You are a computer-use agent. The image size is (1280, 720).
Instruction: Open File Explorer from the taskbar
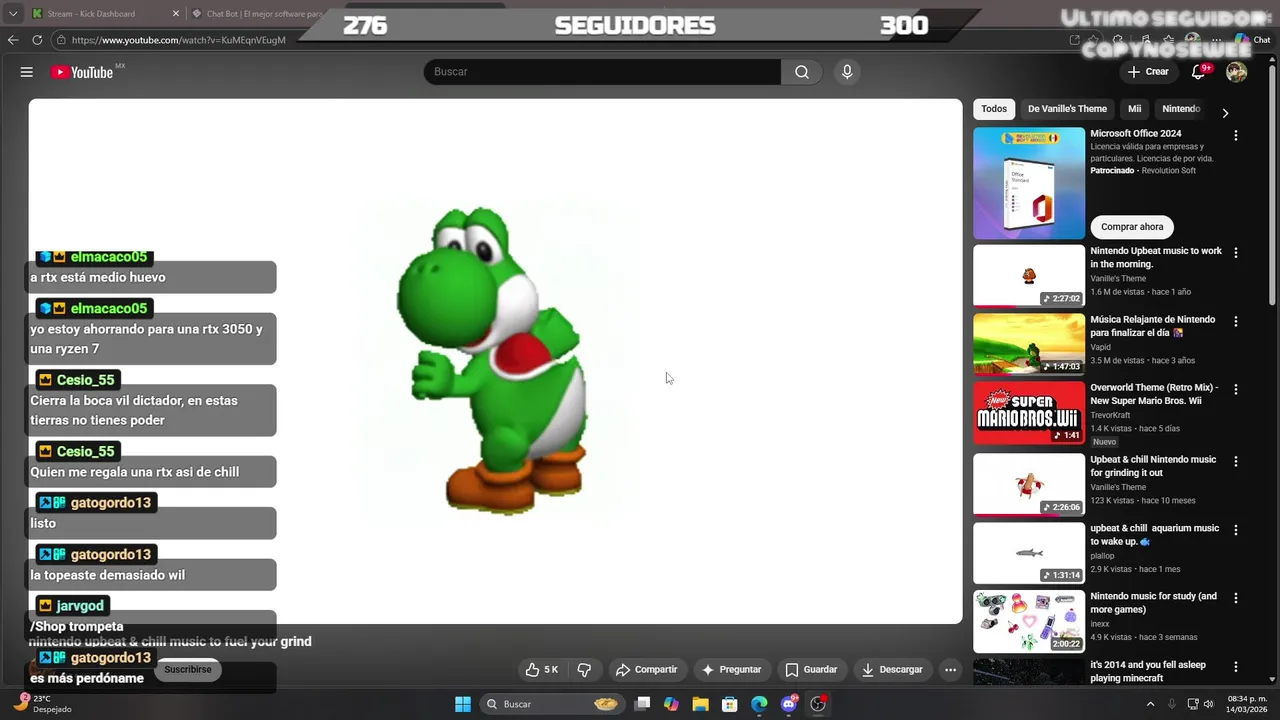pyautogui.click(x=700, y=704)
